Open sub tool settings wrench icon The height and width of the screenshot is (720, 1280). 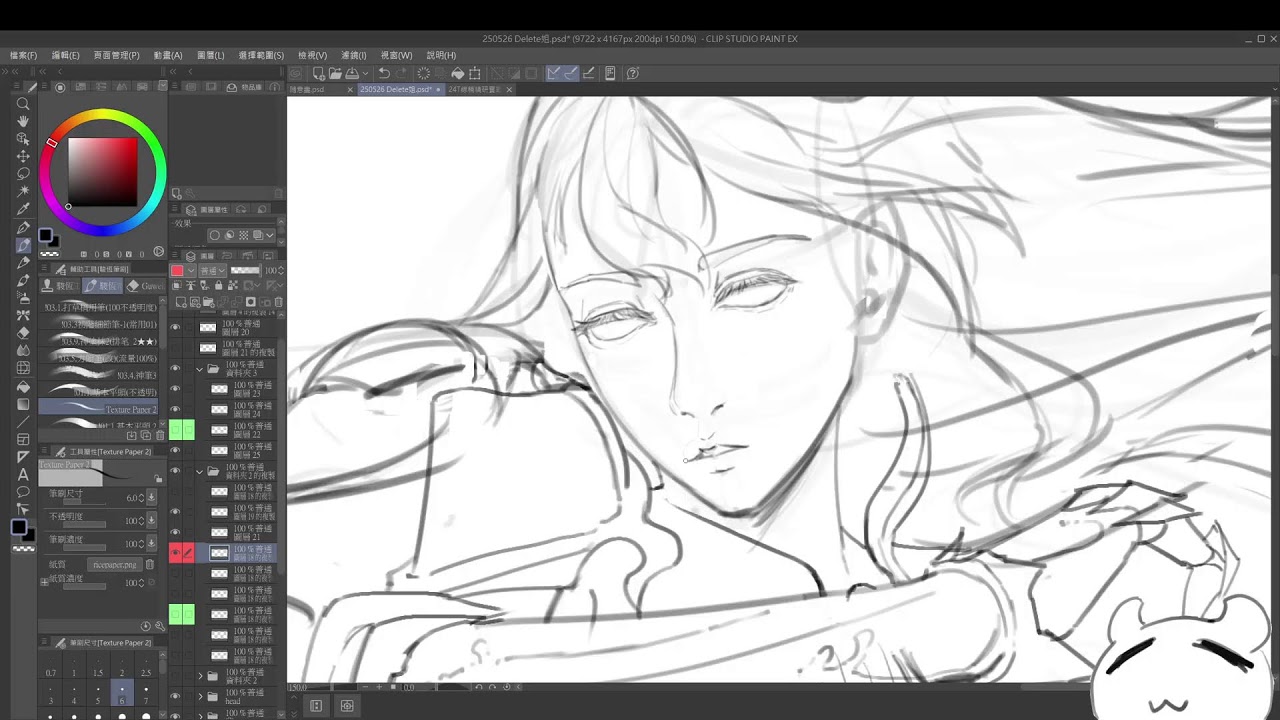tap(160, 626)
